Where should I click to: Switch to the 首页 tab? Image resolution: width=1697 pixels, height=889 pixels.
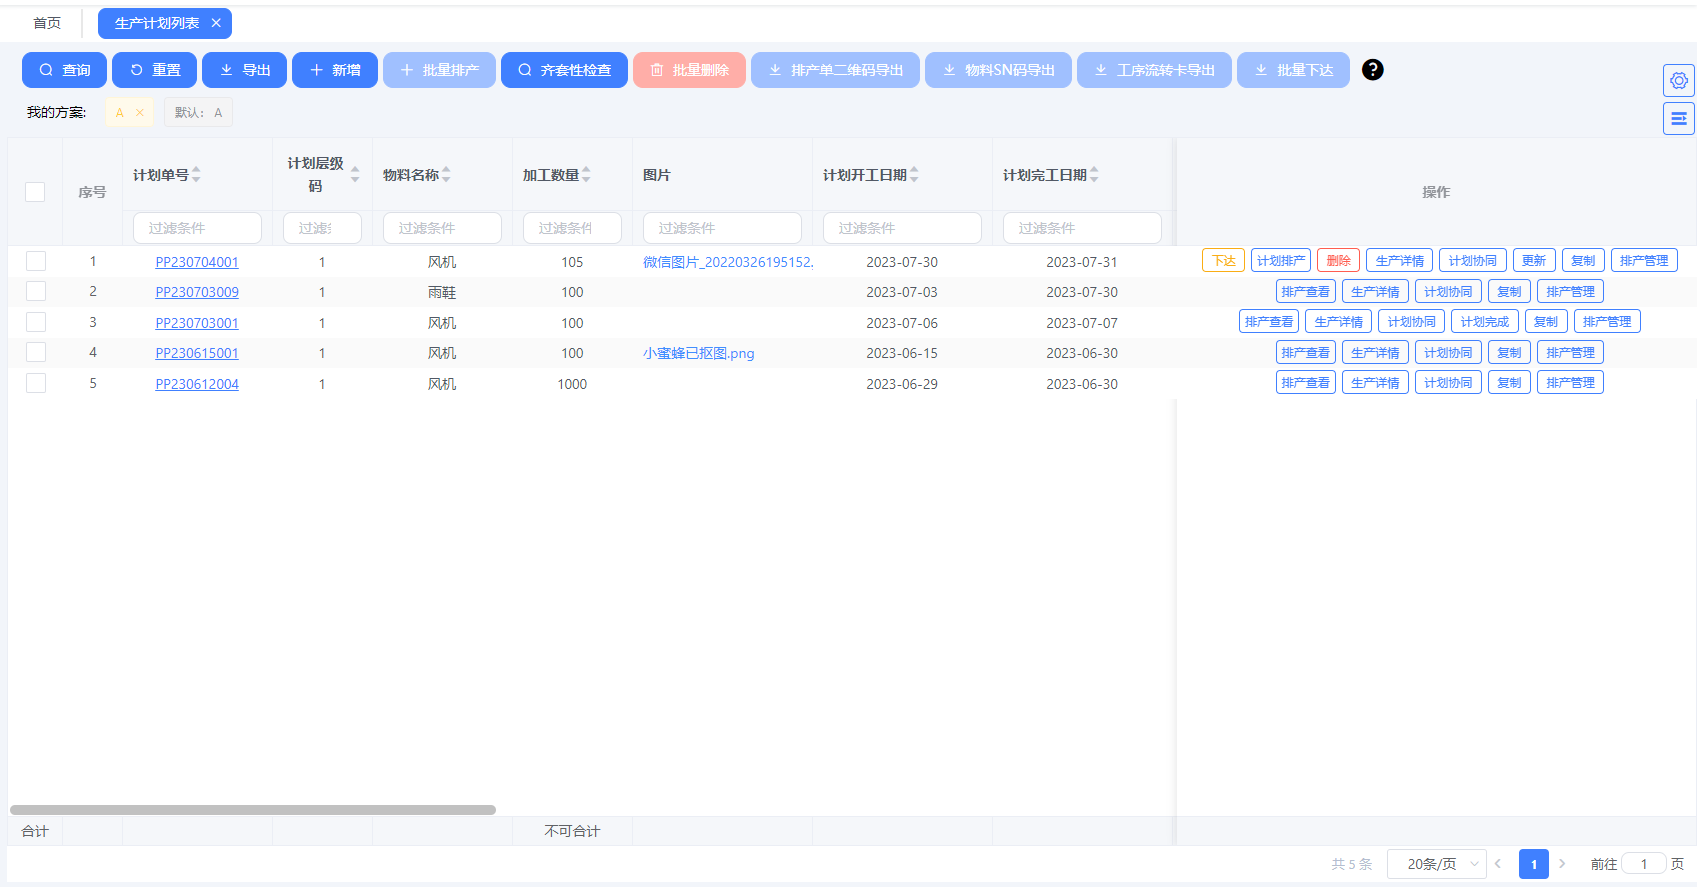pyautogui.click(x=47, y=23)
